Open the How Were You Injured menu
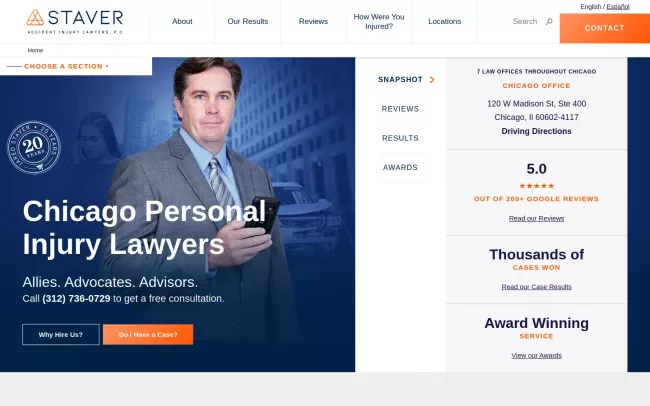Screen dimensions: 650x406 (379, 22)
